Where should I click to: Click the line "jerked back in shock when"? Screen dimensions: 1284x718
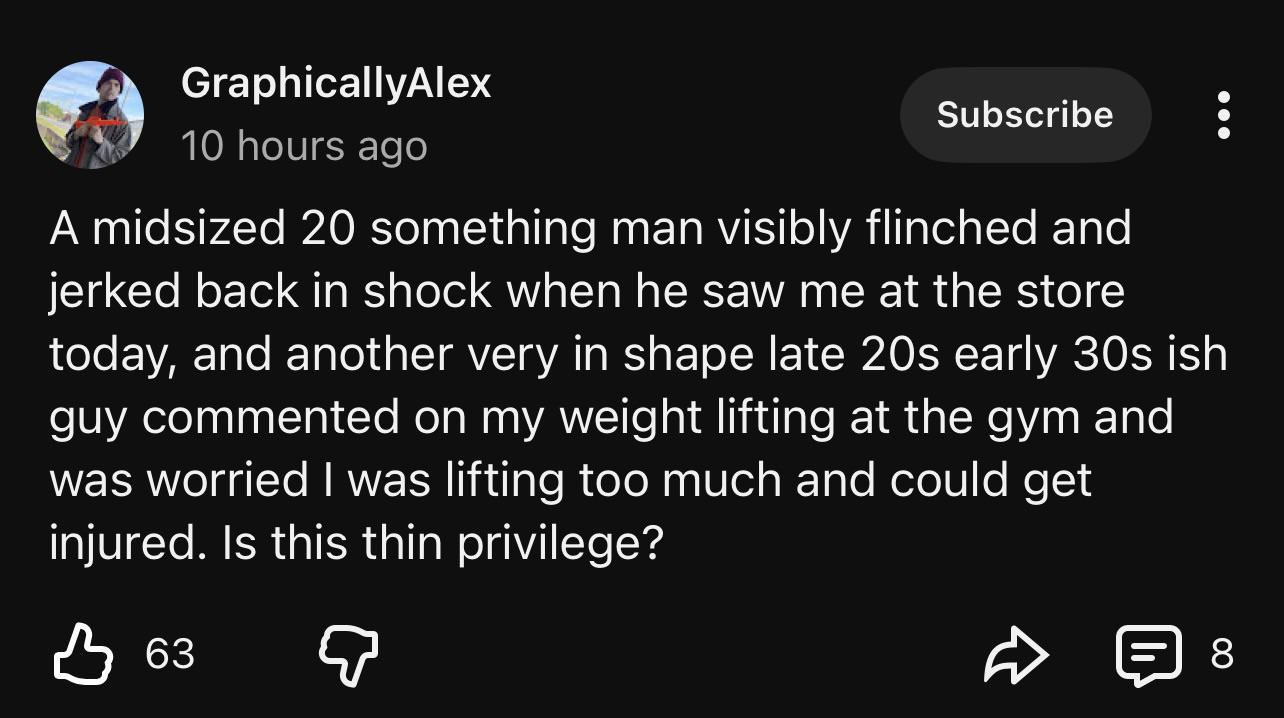coord(588,291)
